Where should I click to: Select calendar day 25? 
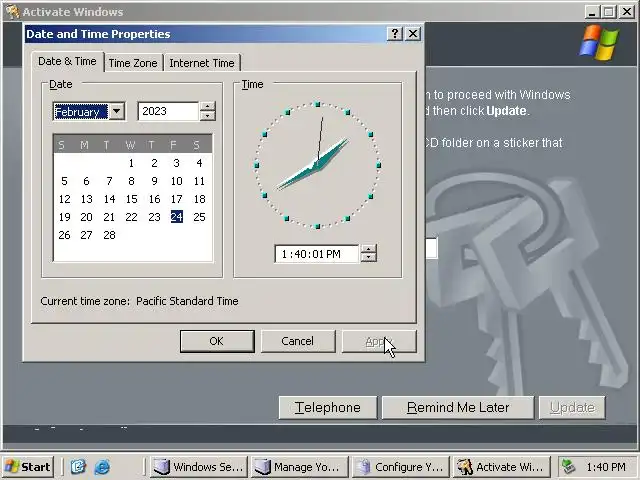tap(199, 217)
